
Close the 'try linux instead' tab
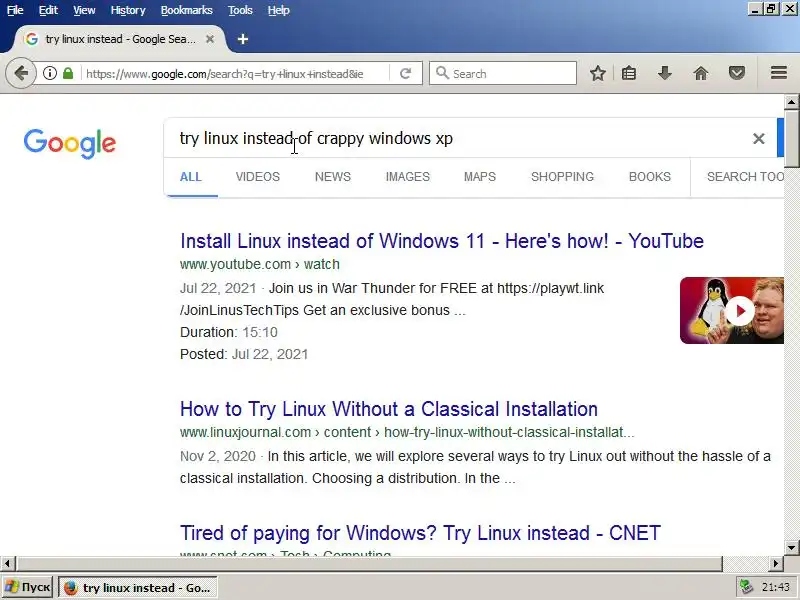pos(210,39)
